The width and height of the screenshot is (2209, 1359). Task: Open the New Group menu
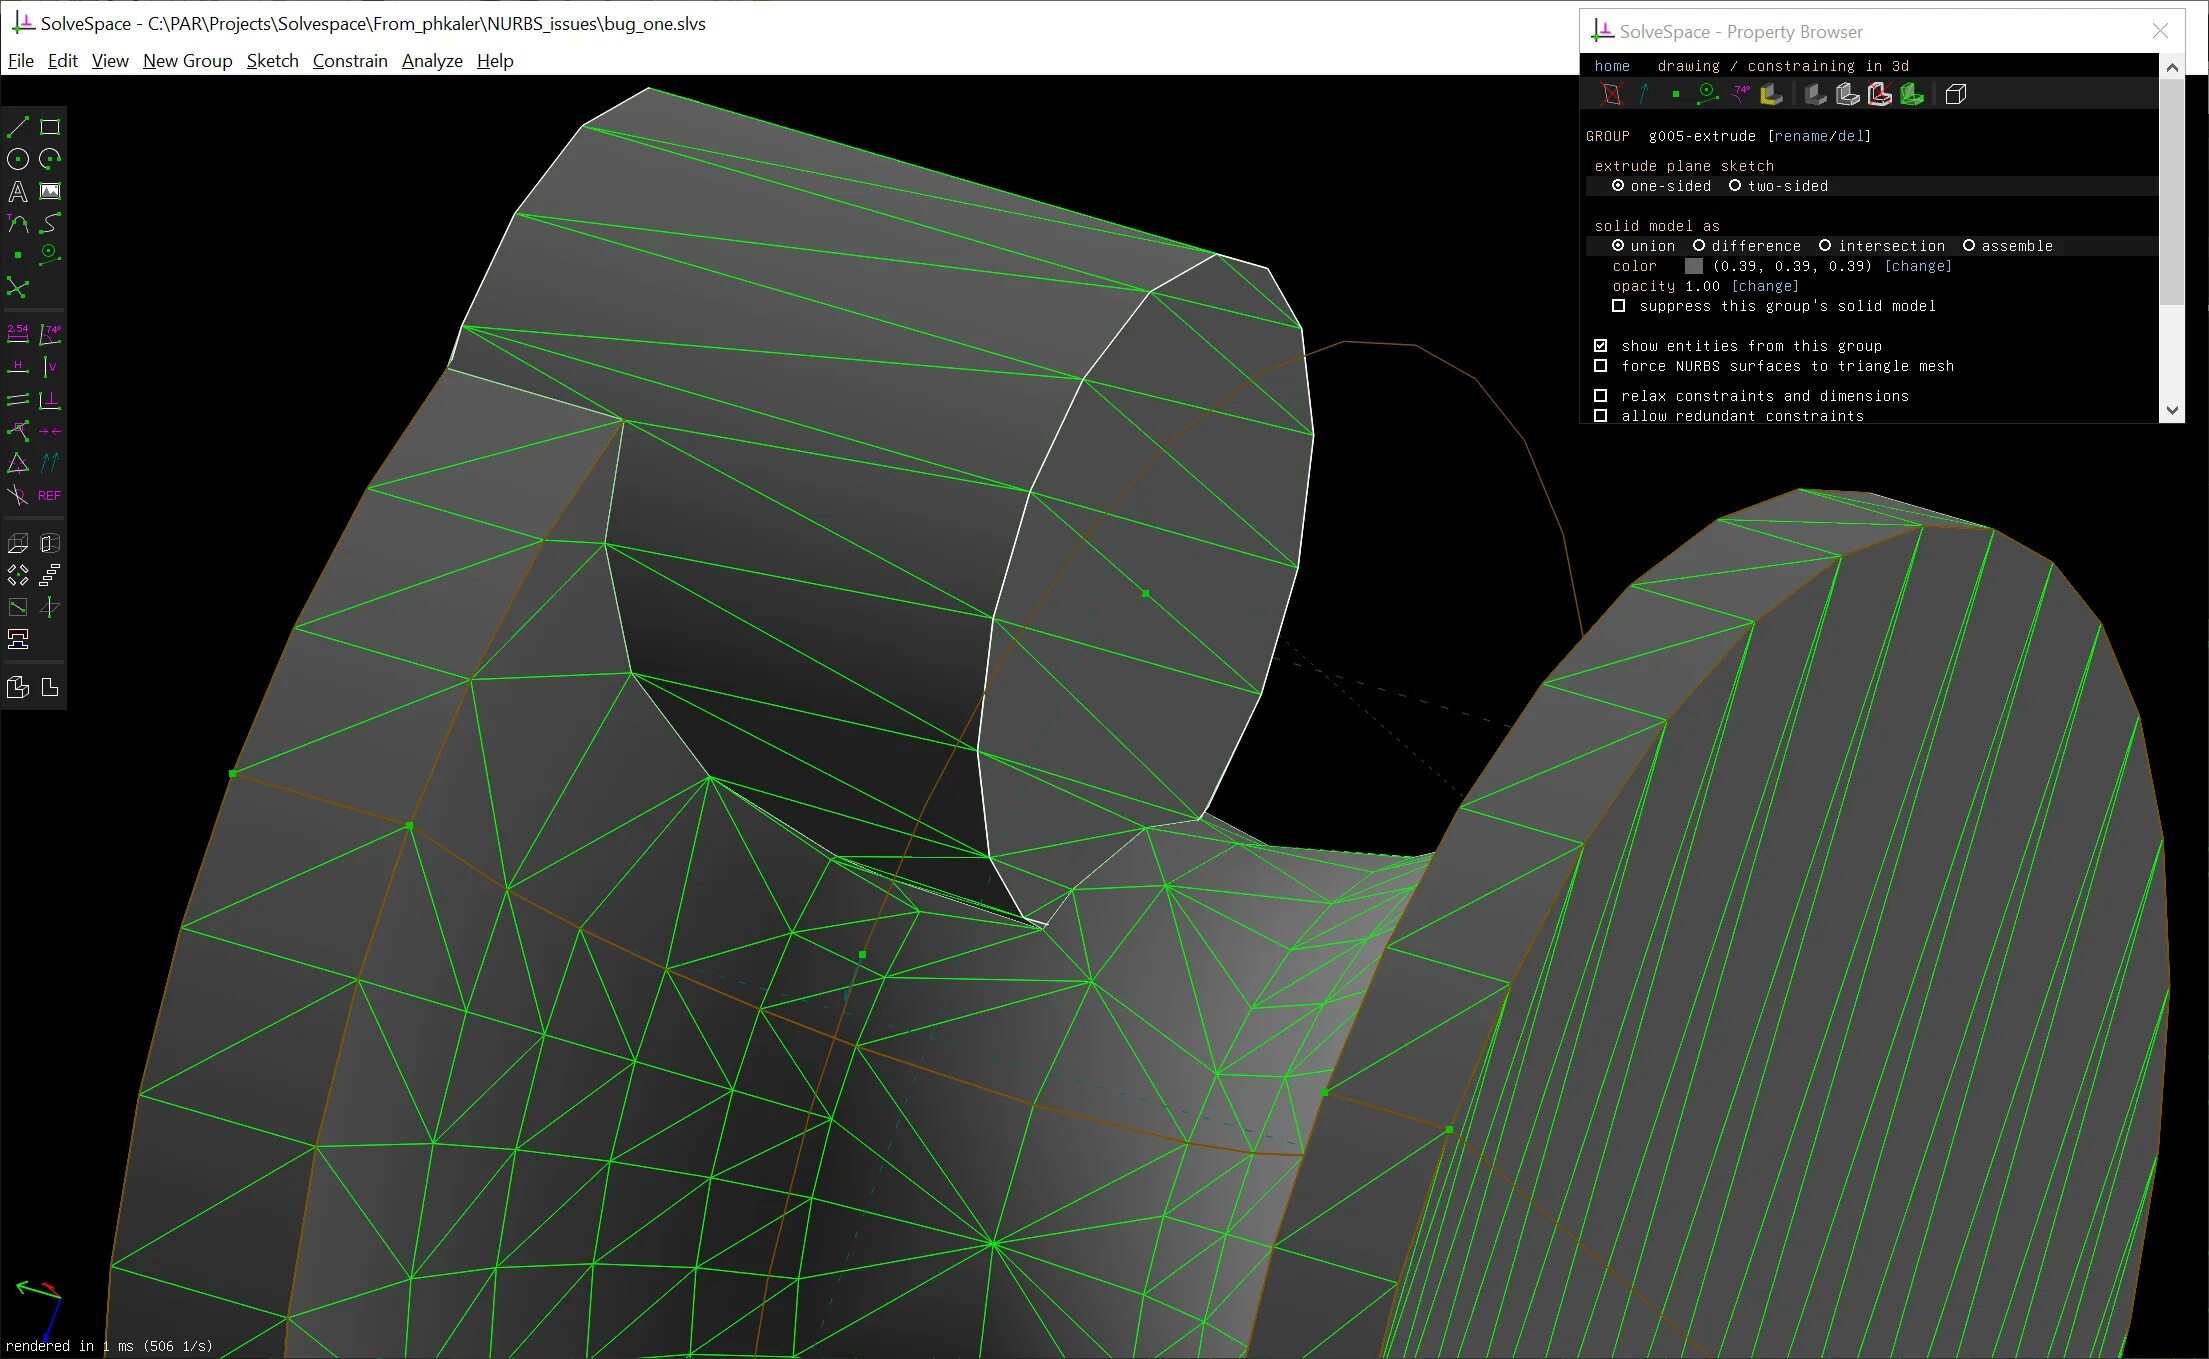pyautogui.click(x=187, y=61)
